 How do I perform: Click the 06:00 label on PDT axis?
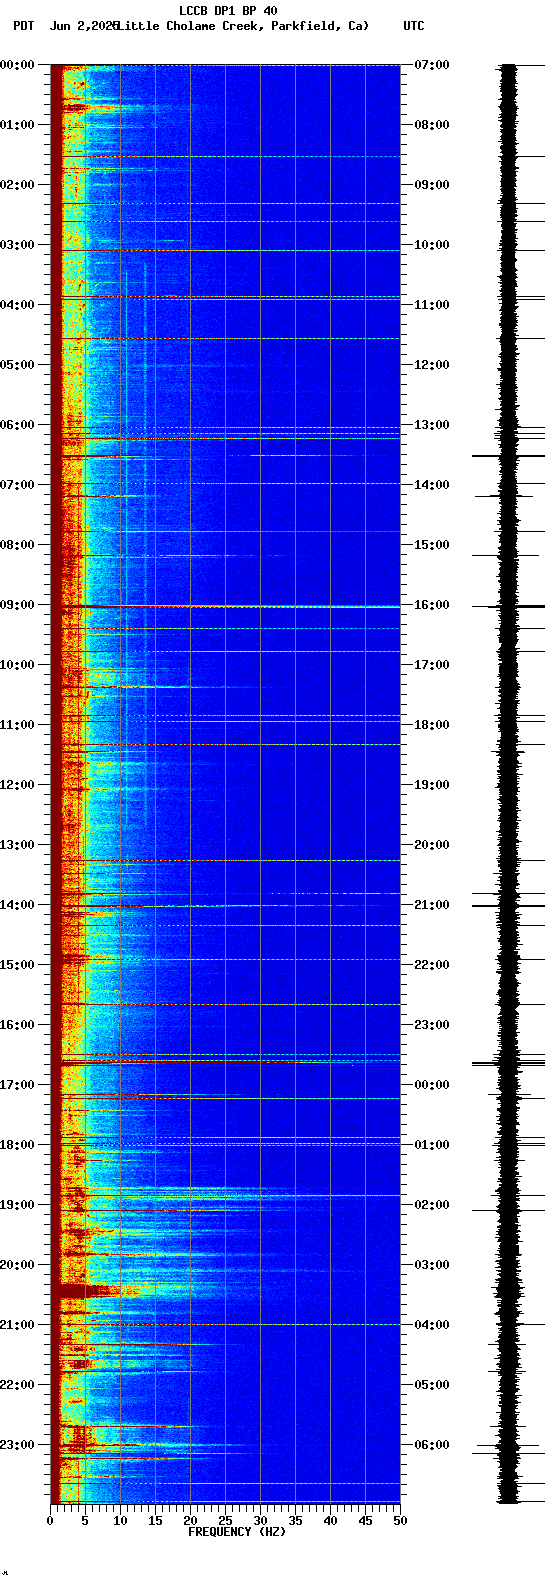coord(17,425)
